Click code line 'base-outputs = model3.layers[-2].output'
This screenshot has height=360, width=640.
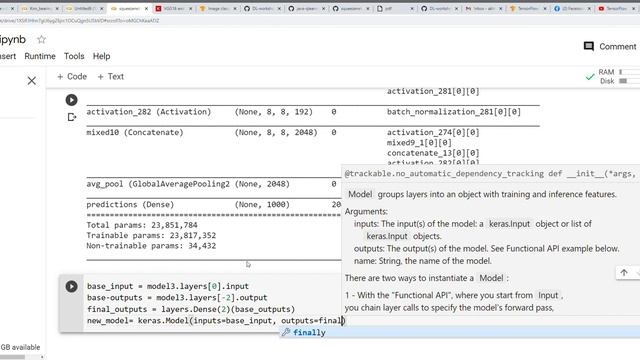pyautogui.click(x=177, y=298)
